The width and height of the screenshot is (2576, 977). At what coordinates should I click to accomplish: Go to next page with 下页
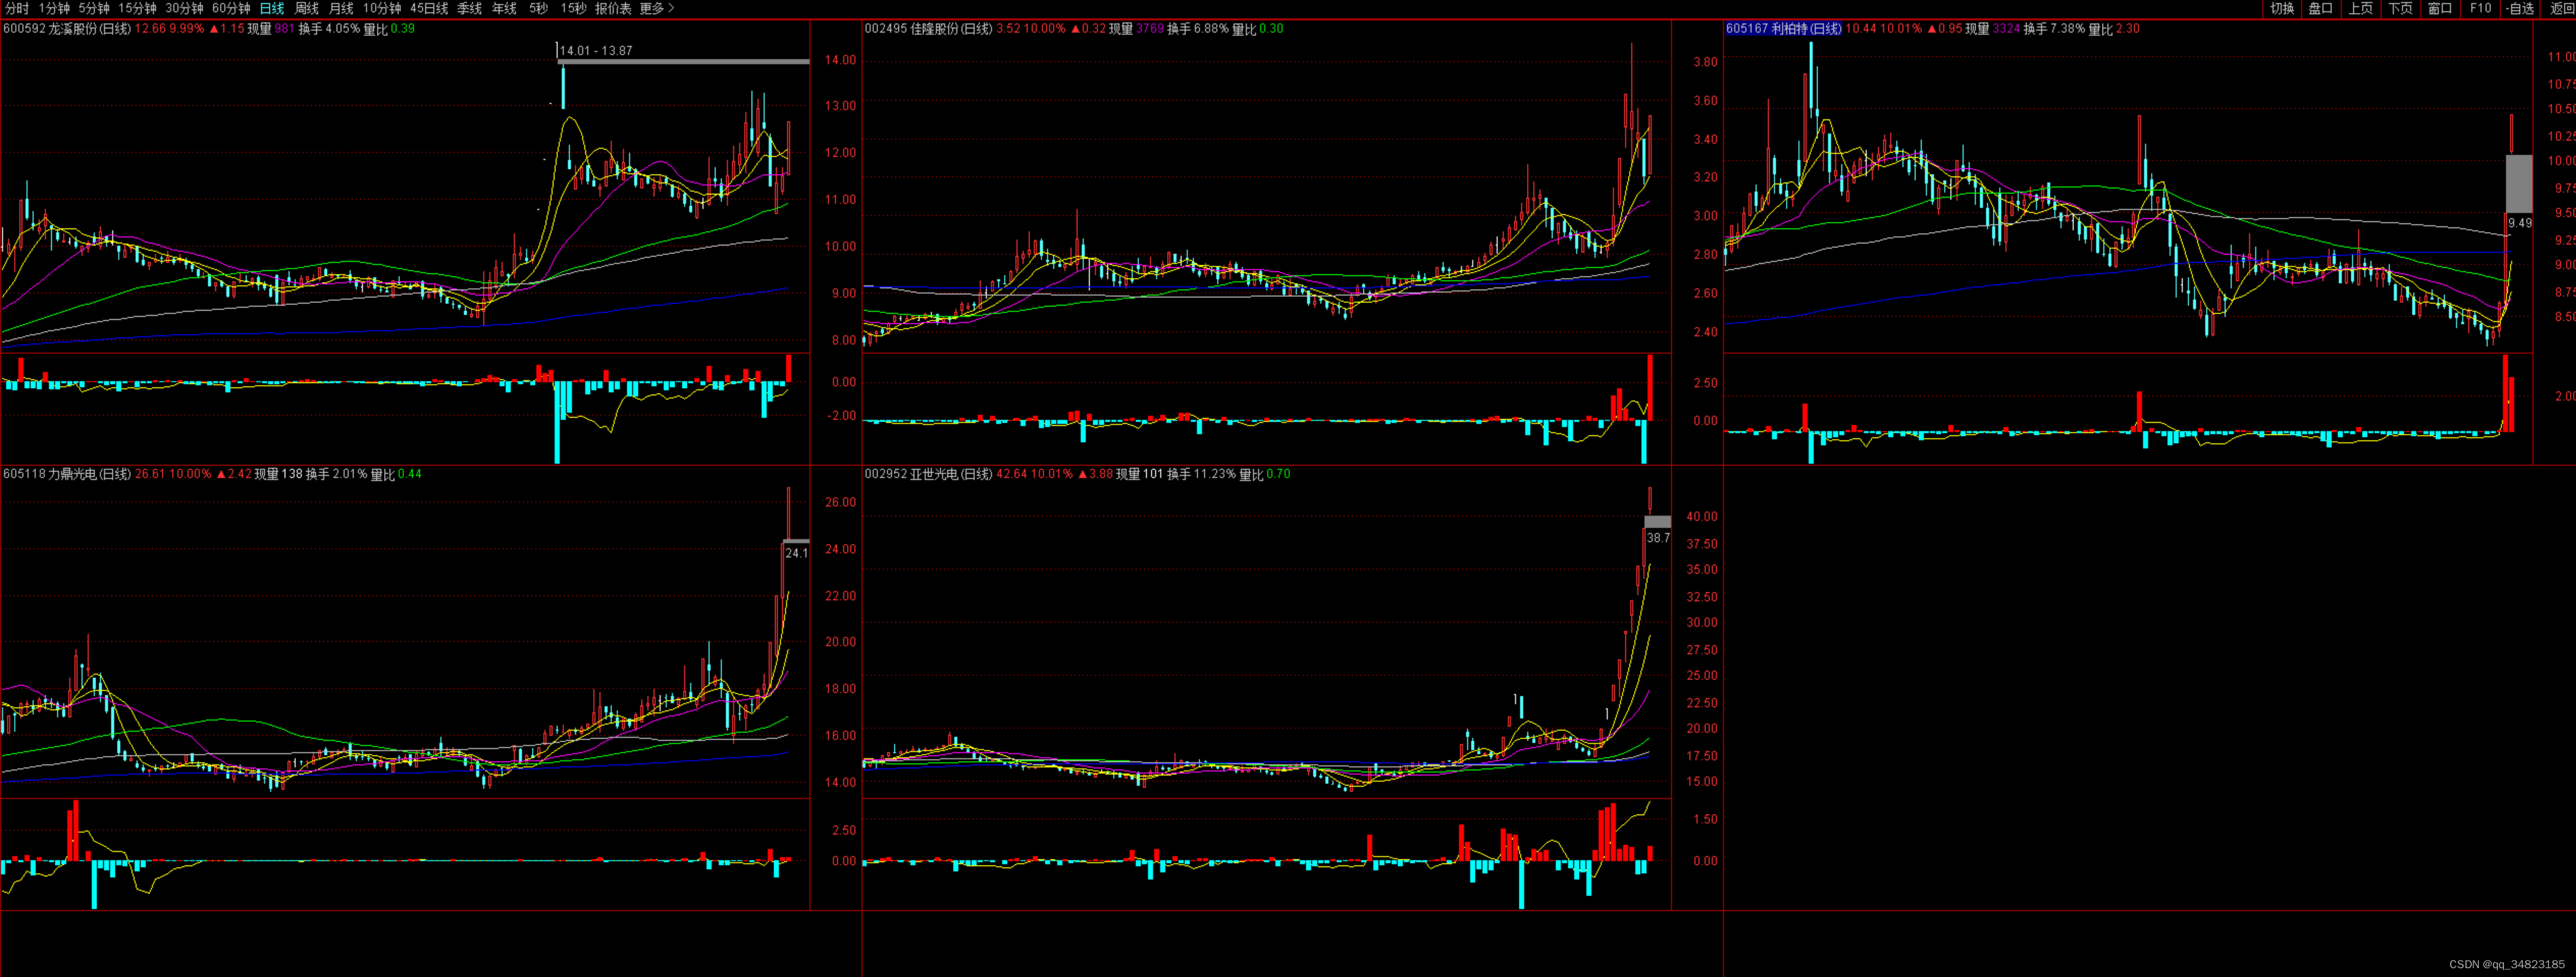[x=2400, y=8]
